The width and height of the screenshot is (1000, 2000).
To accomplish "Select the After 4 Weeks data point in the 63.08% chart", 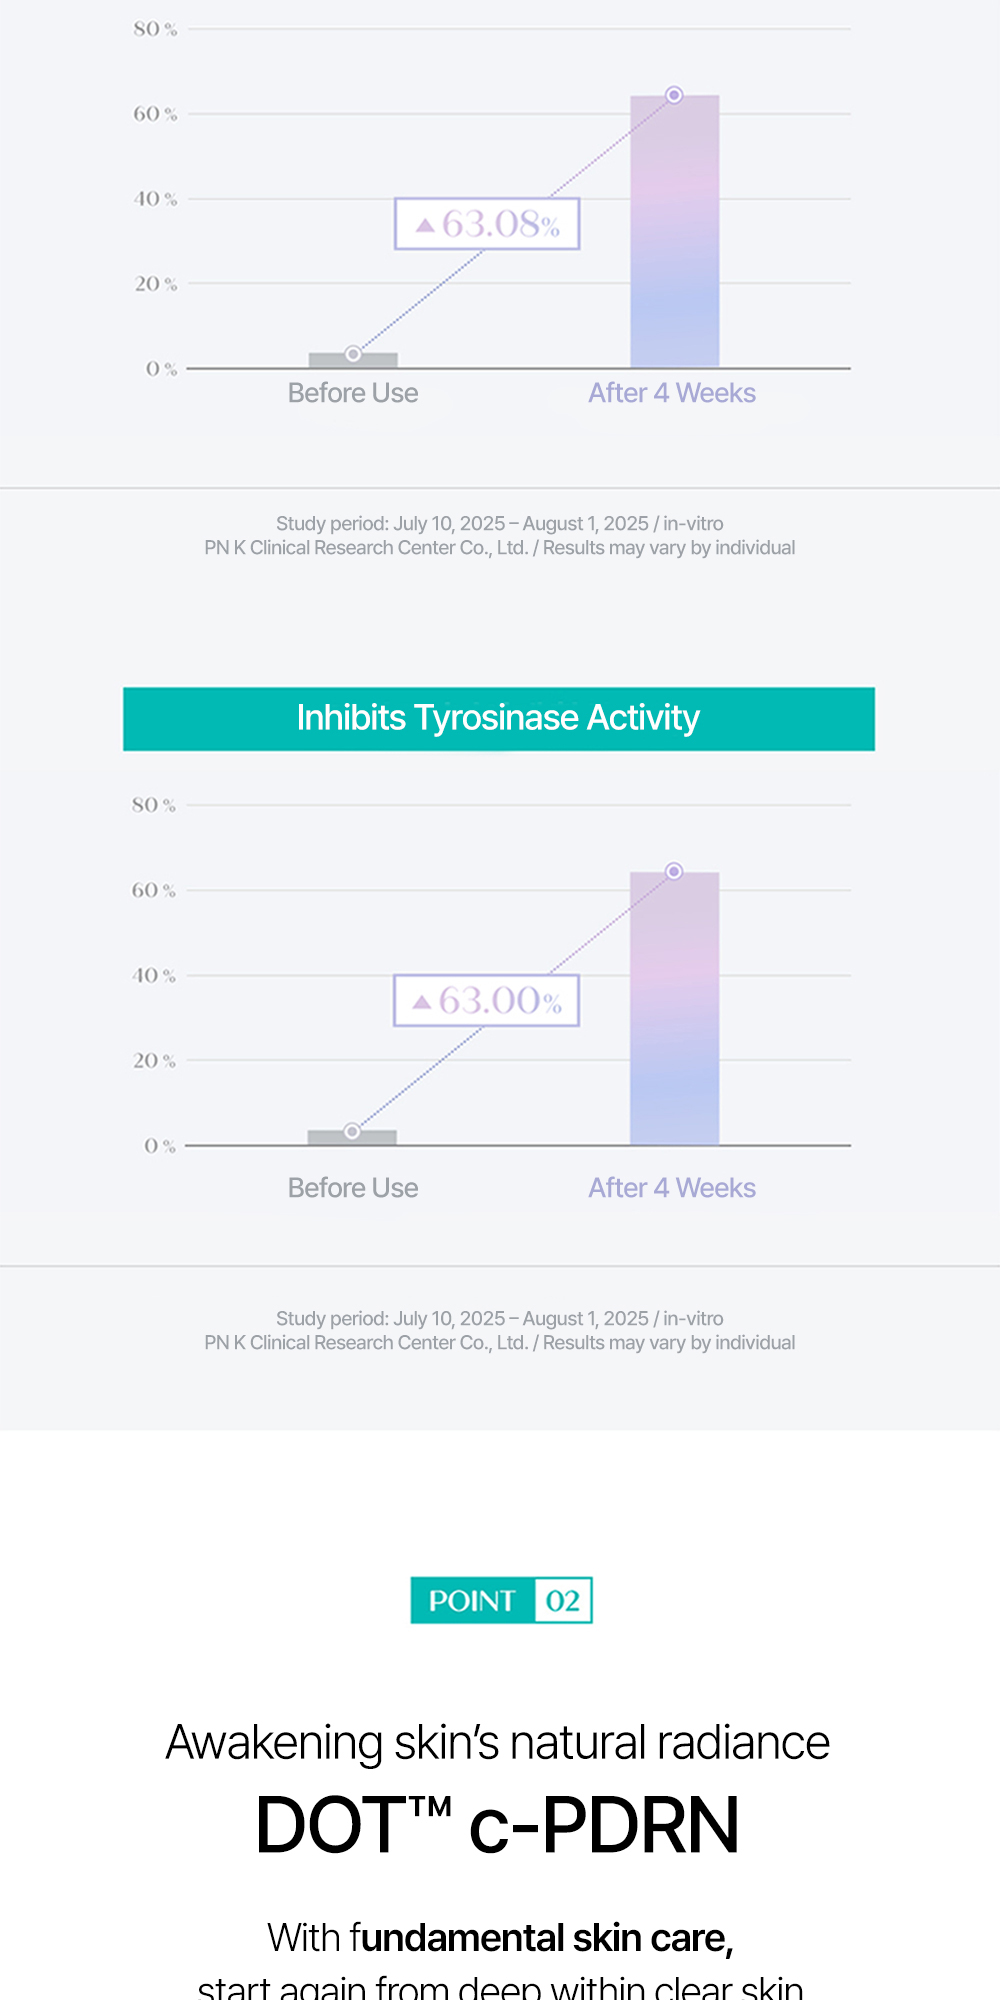I will (x=674, y=95).
